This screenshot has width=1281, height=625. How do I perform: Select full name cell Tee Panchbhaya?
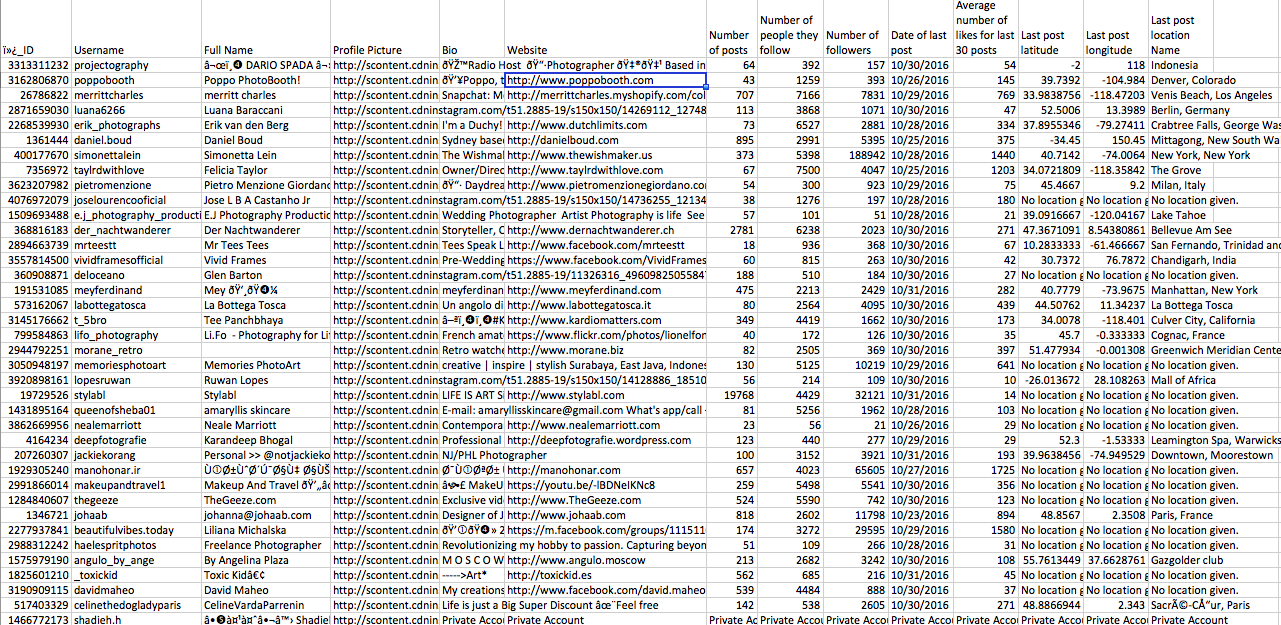[x=265, y=320]
